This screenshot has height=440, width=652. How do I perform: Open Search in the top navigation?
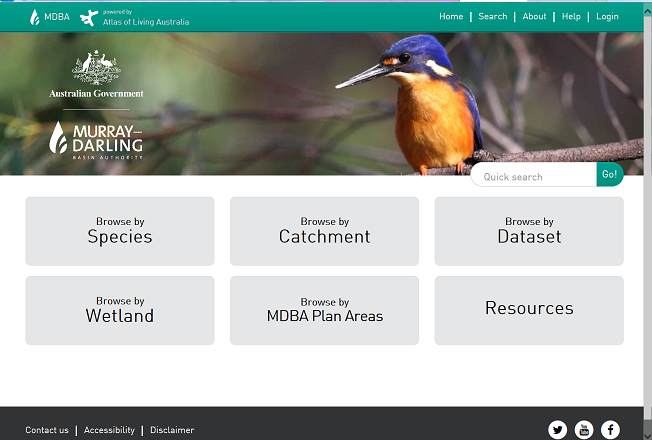coord(492,17)
